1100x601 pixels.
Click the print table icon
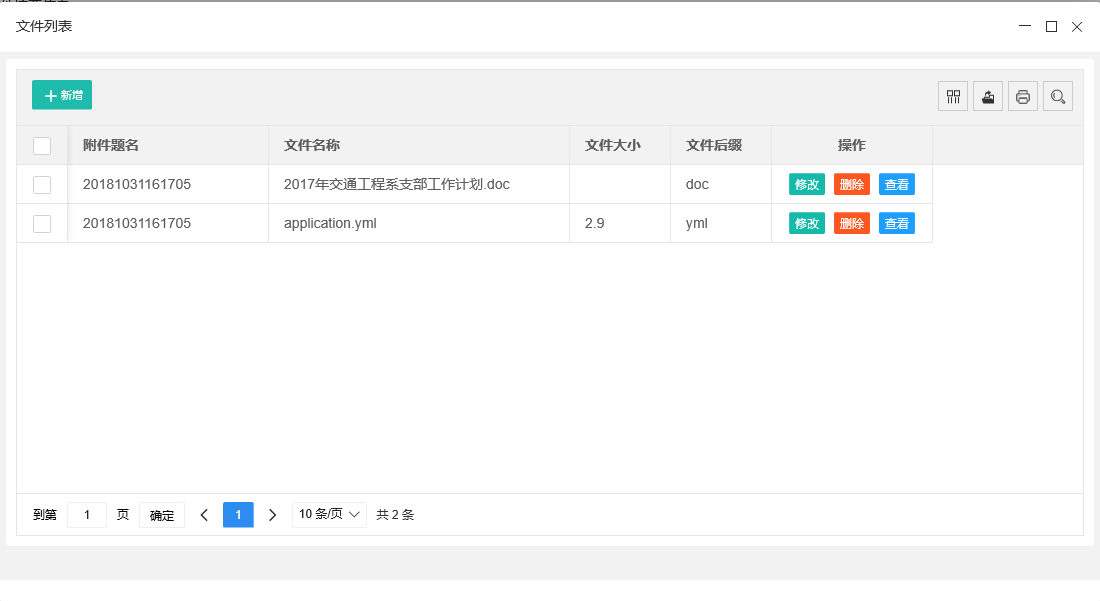(x=1023, y=97)
